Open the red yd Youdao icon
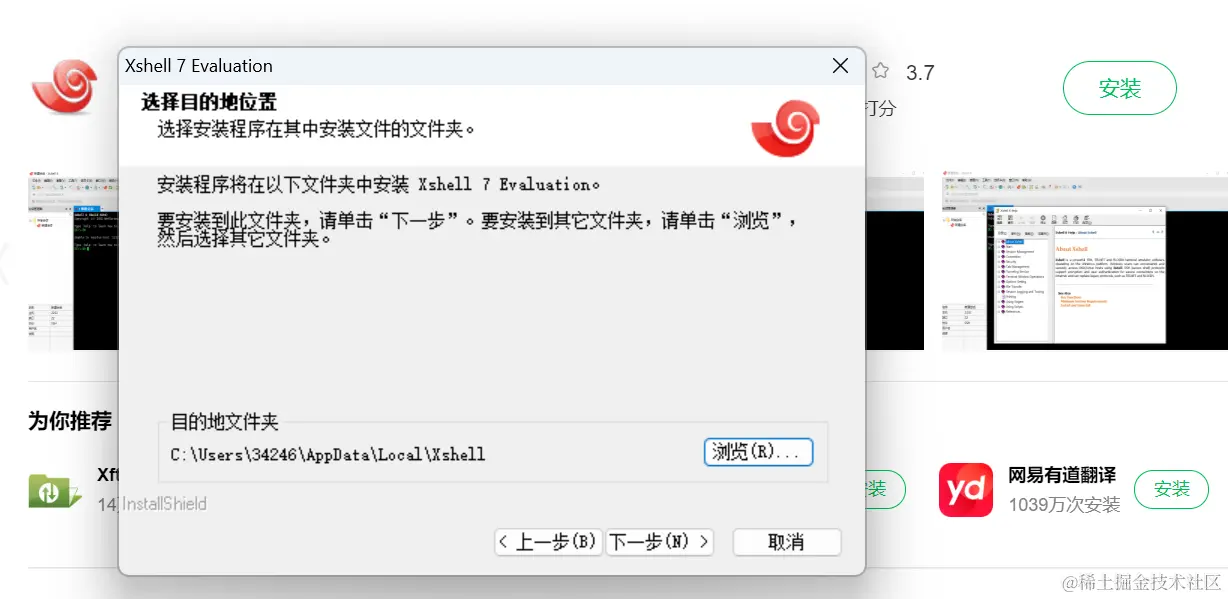Image resolution: width=1228 pixels, height=599 pixels. coord(966,489)
